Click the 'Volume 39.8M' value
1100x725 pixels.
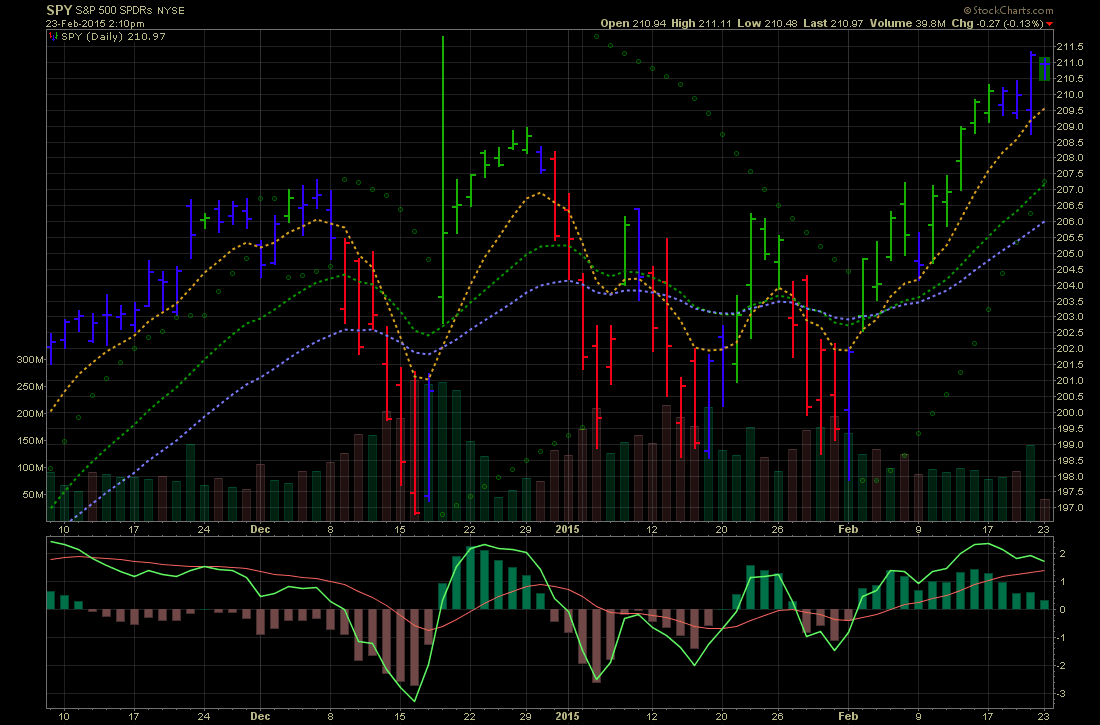coord(908,23)
